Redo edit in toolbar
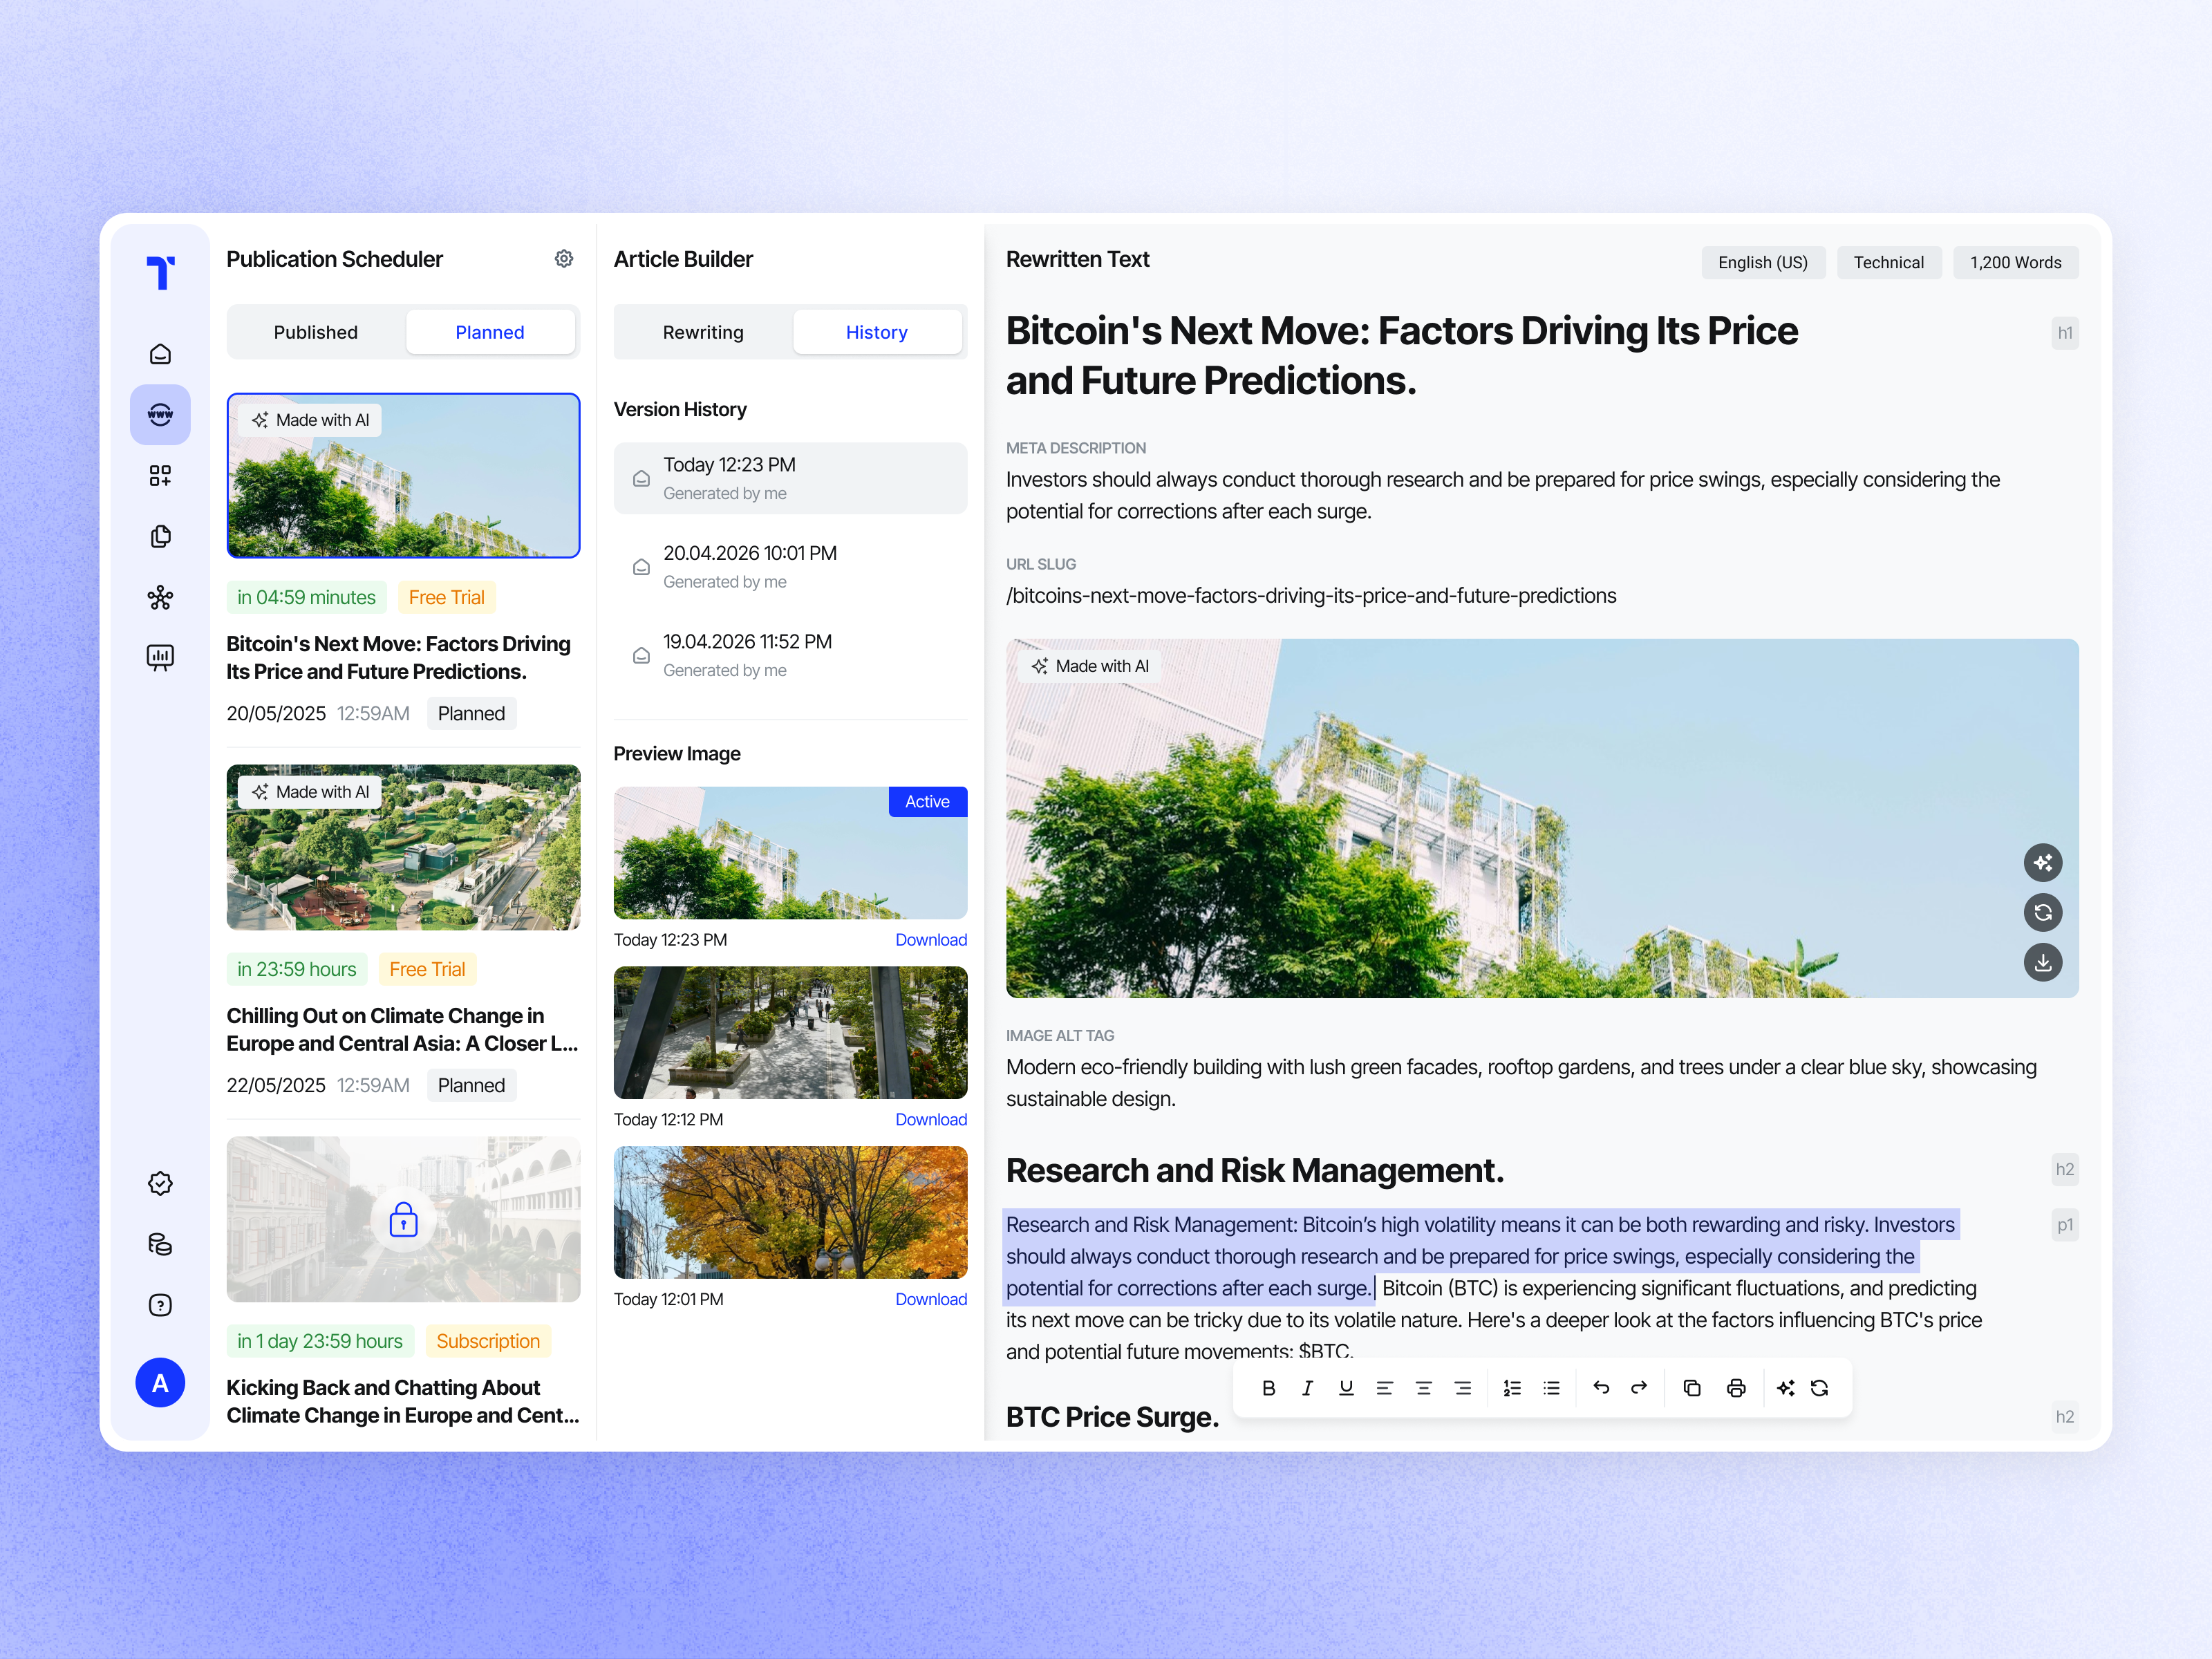Image resolution: width=2212 pixels, height=1659 pixels. pos(1639,1388)
